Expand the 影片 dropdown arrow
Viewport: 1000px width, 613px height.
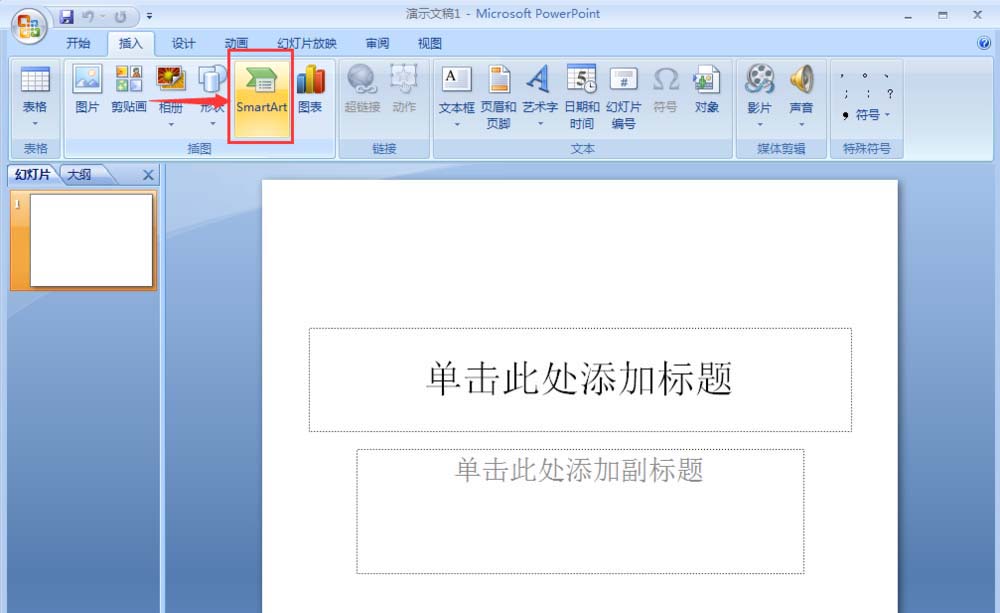[x=759, y=124]
